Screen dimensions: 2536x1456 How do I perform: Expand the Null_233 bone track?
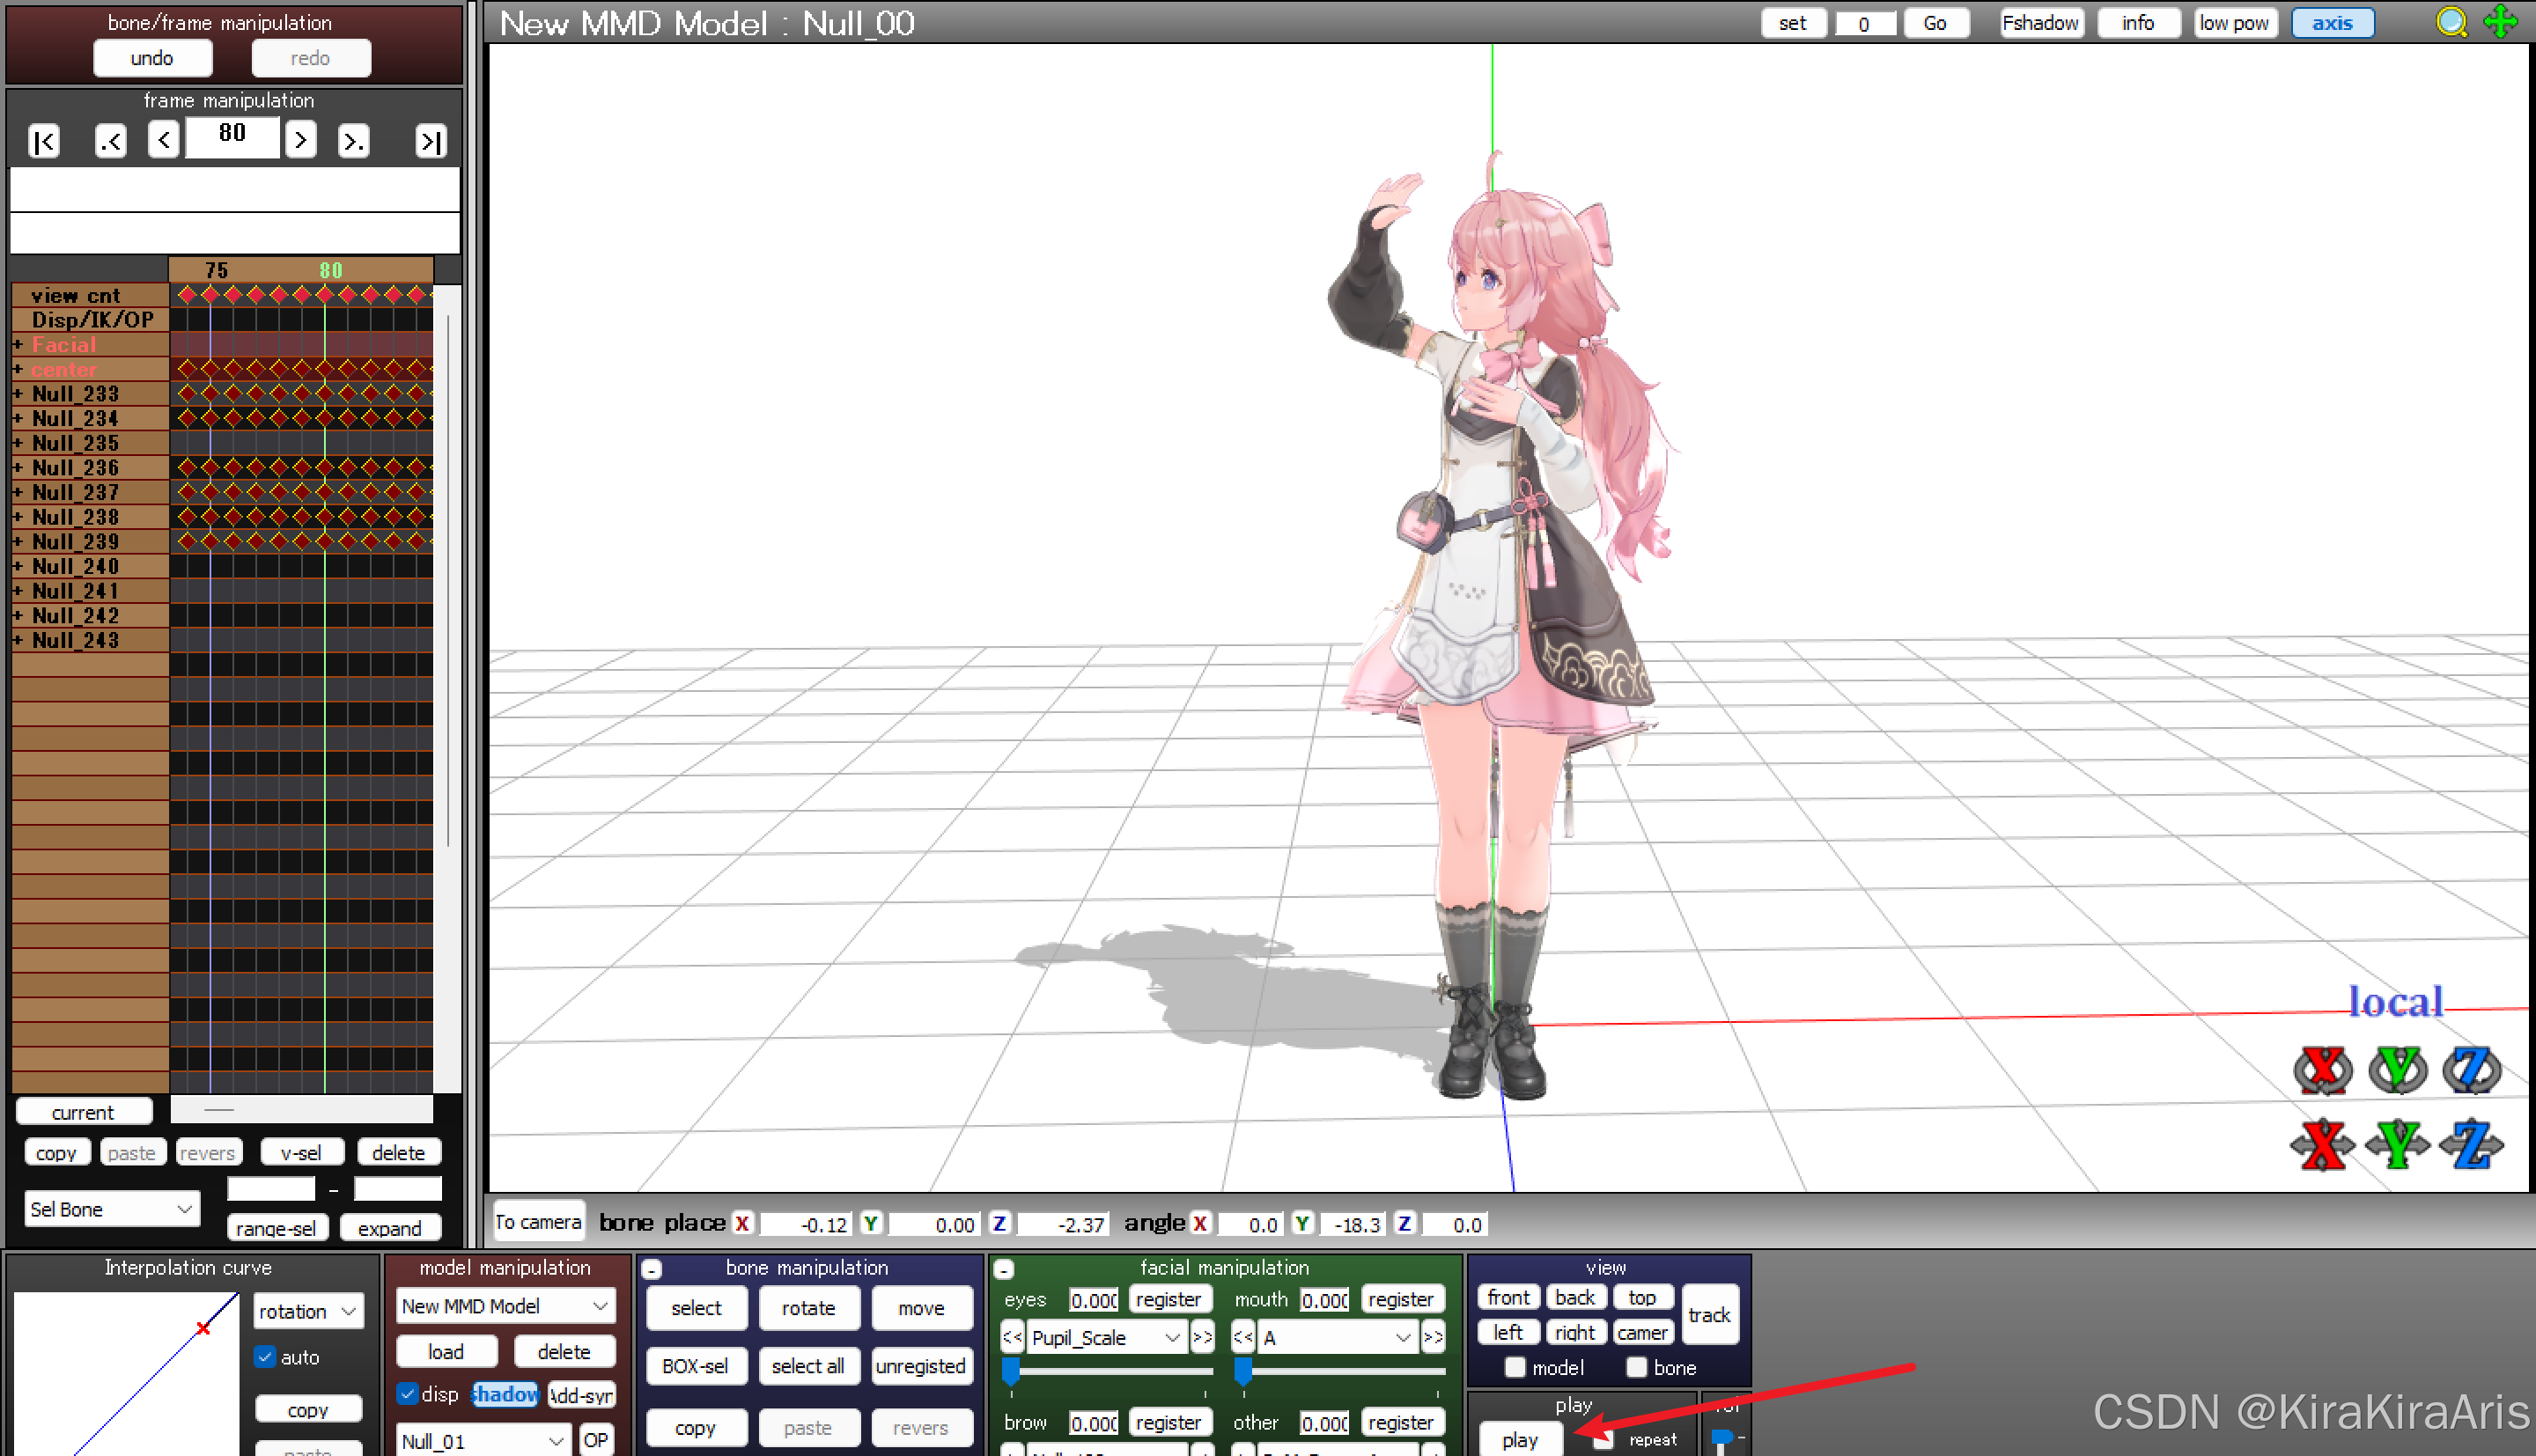18,394
